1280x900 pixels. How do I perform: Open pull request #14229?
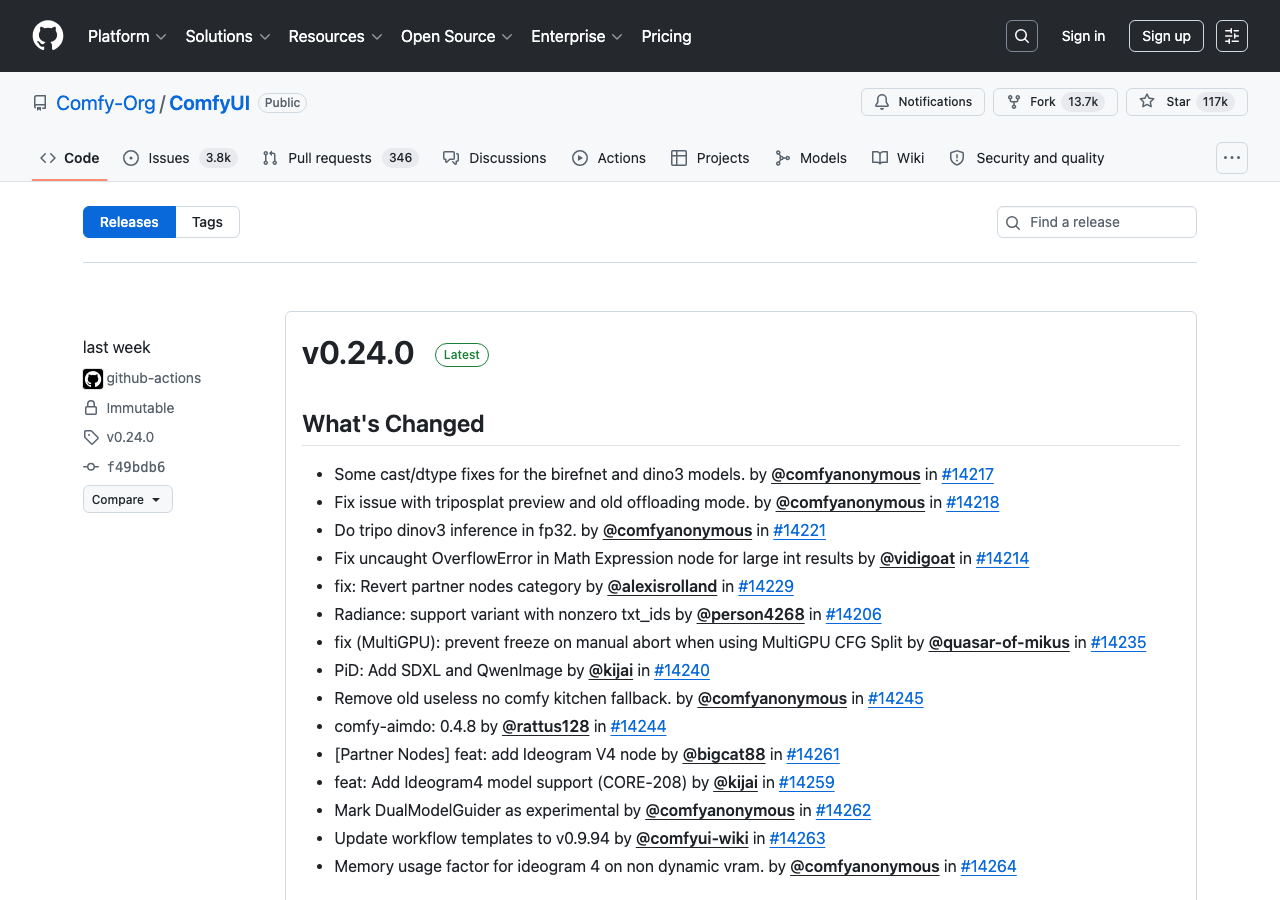tap(766, 586)
